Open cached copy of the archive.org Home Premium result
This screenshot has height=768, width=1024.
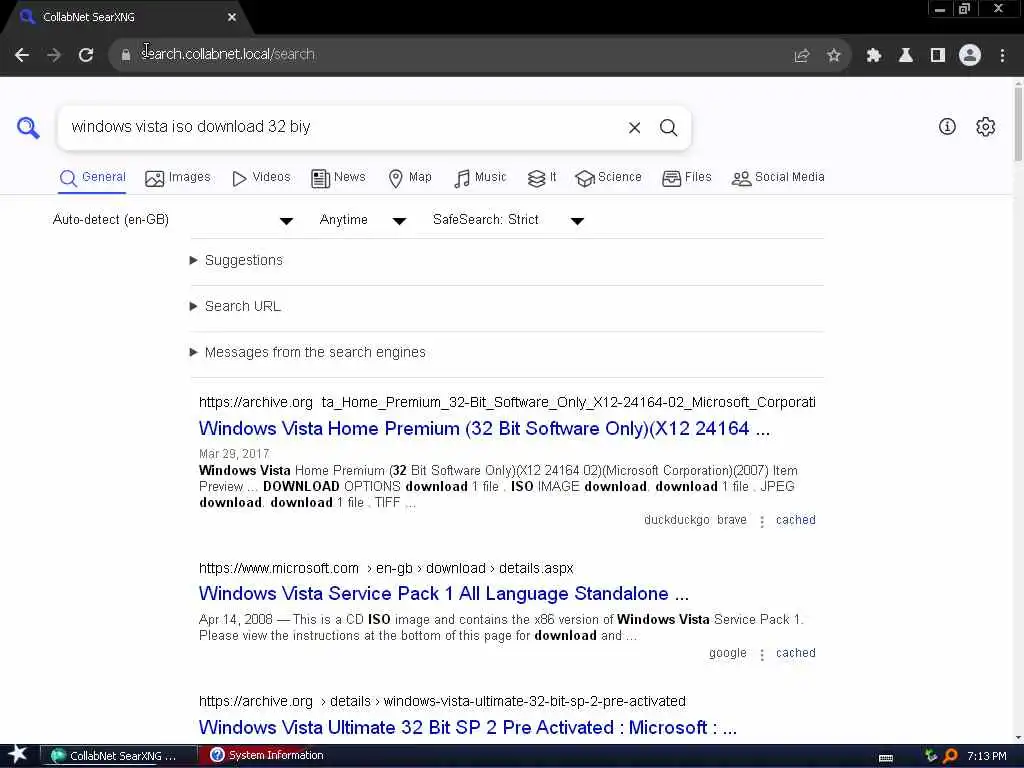coord(795,520)
